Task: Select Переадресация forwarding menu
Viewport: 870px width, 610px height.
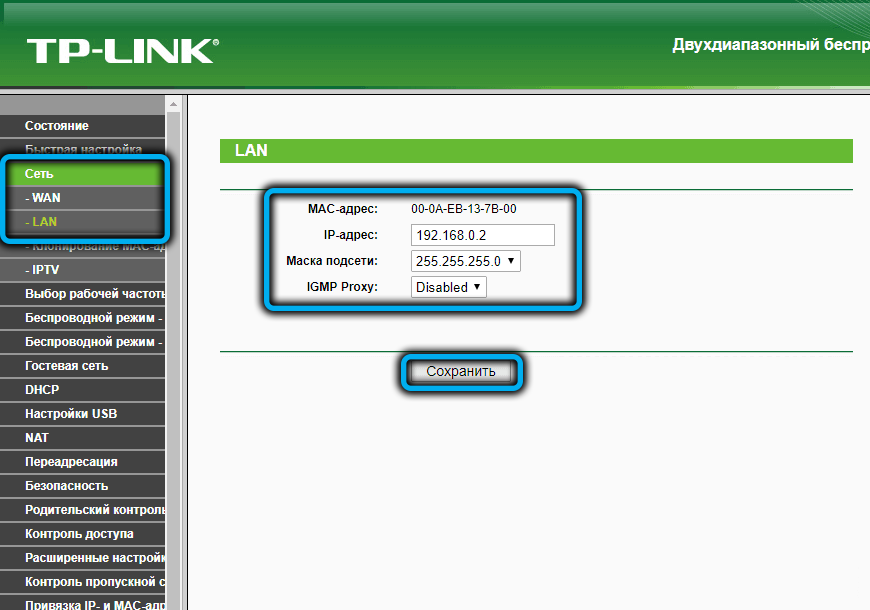Action: pyautogui.click(x=71, y=462)
